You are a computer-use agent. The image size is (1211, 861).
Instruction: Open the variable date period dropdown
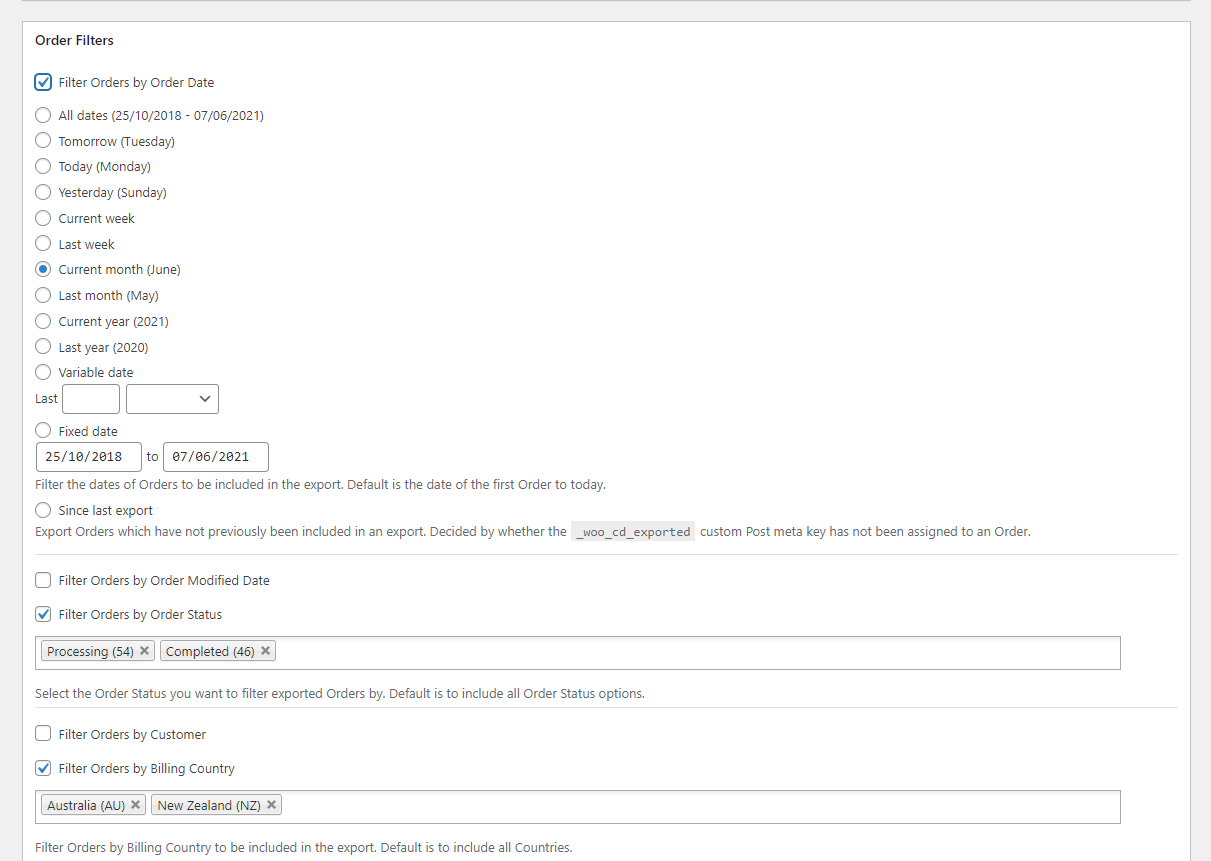(x=172, y=399)
